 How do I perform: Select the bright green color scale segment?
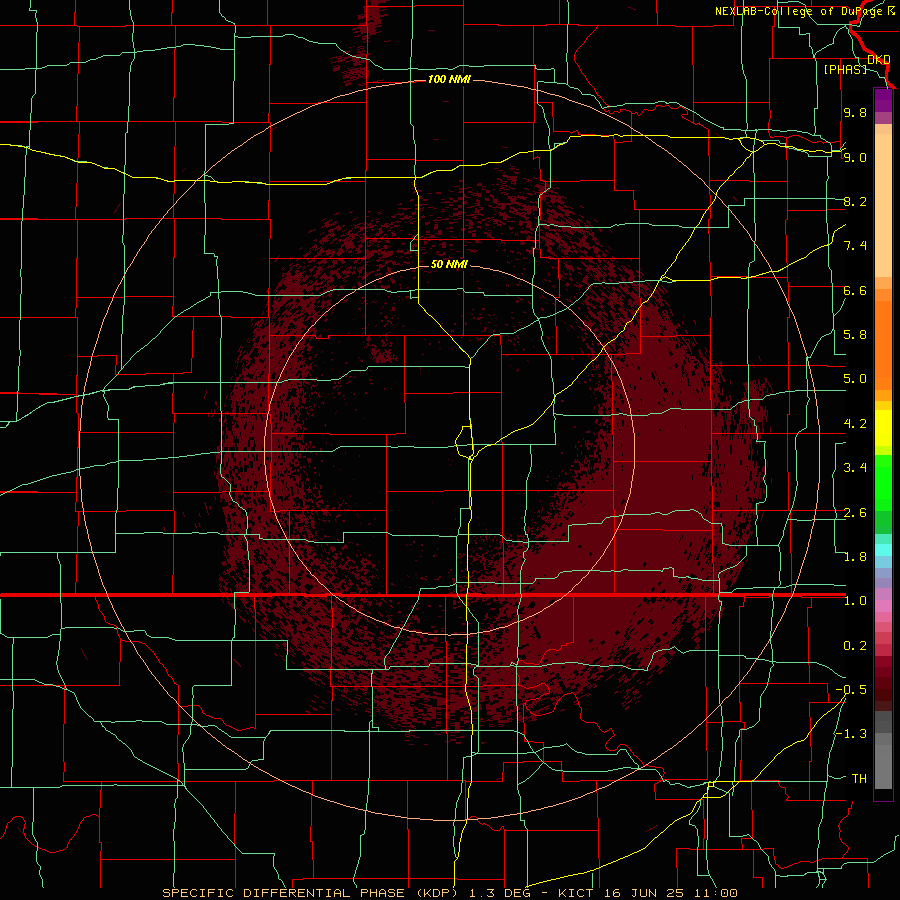tap(883, 484)
